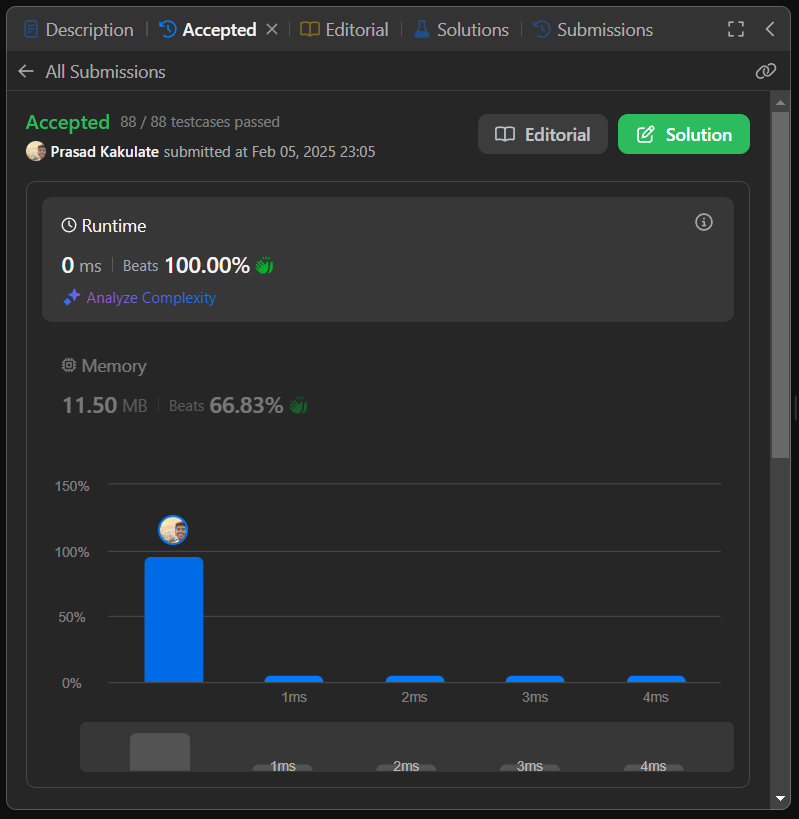View the Submissions tab

click(x=593, y=30)
